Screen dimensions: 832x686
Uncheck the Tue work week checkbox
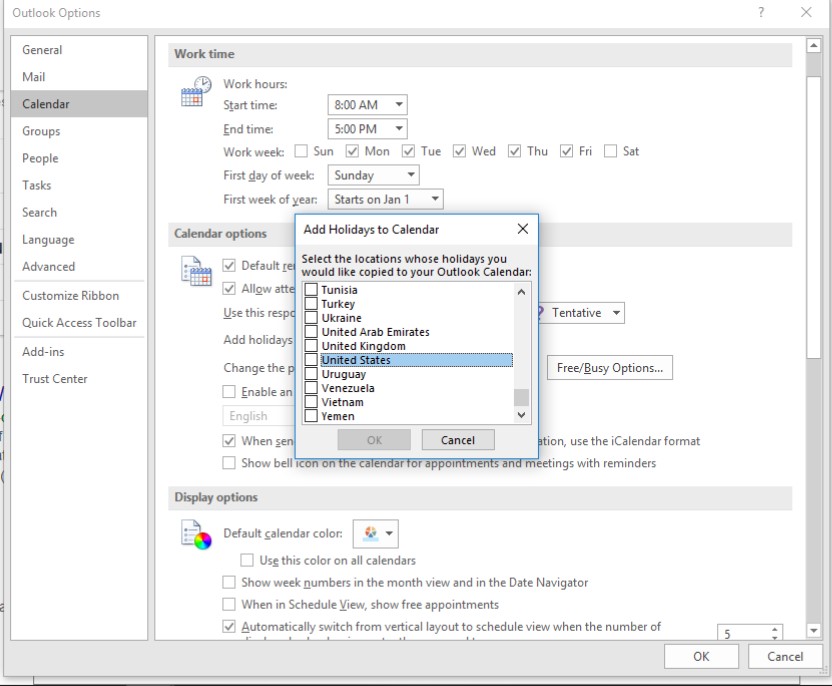[x=408, y=151]
